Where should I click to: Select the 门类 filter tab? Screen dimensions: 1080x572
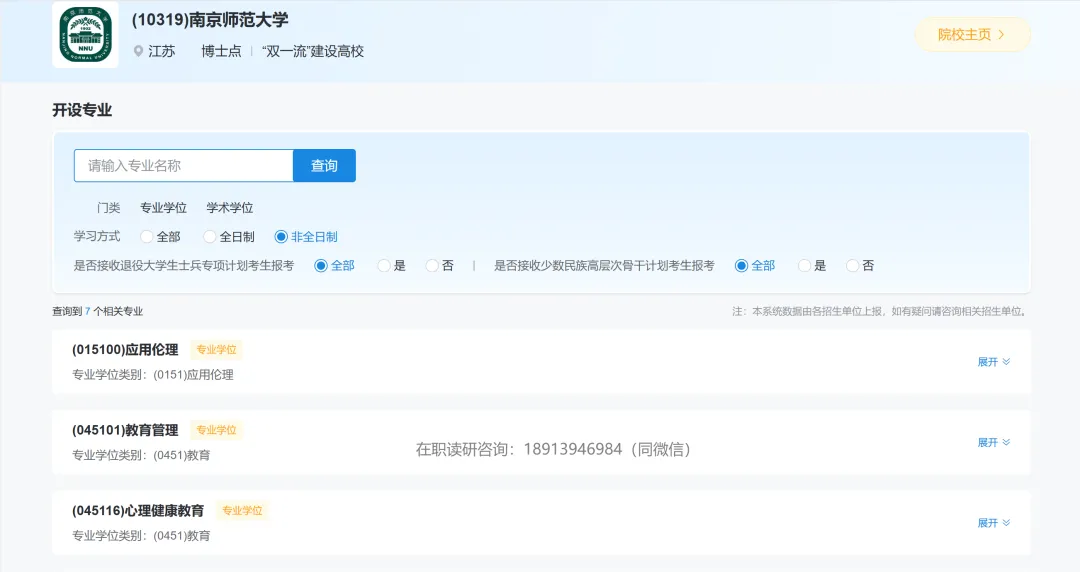tap(108, 207)
